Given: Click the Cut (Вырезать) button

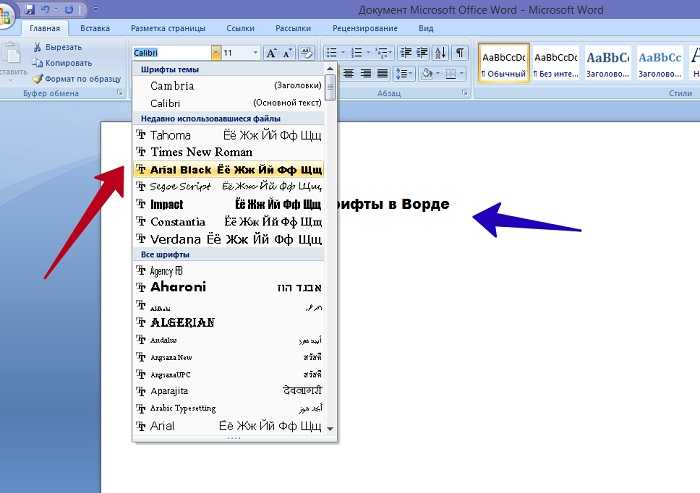Looking at the screenshot, I should click(58, 47).
